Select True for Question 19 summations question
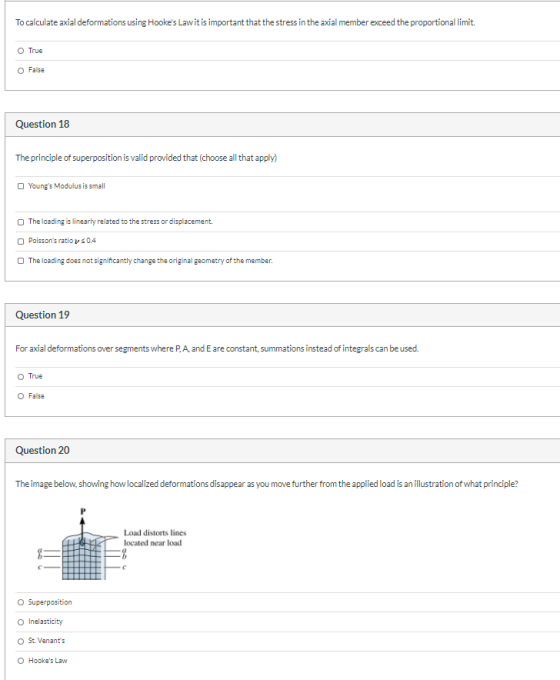This screenshot has width=560, height=680. point(20,377)
